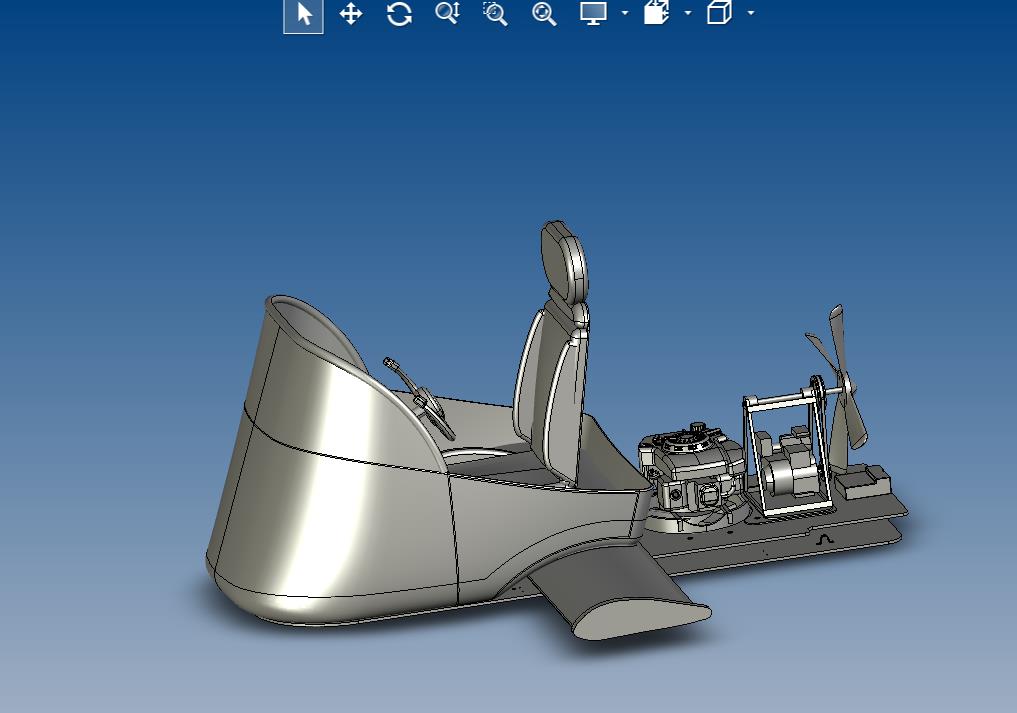
Task: Click the zoom to fit icon
Action: (x=544, y=13)
